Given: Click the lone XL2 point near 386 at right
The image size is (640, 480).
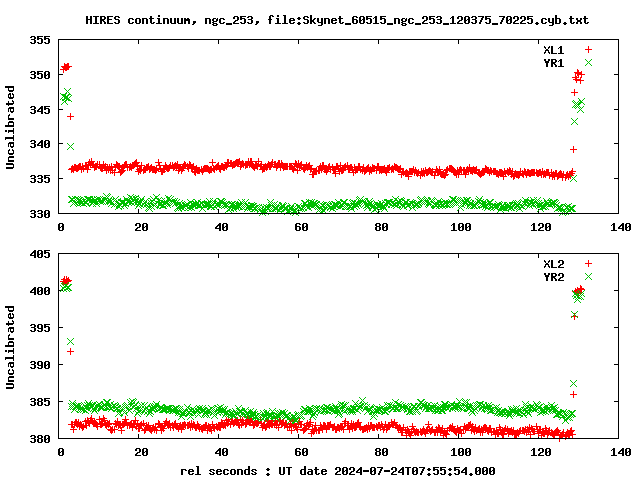Looking at the screenshot, I should click(573, 395).
